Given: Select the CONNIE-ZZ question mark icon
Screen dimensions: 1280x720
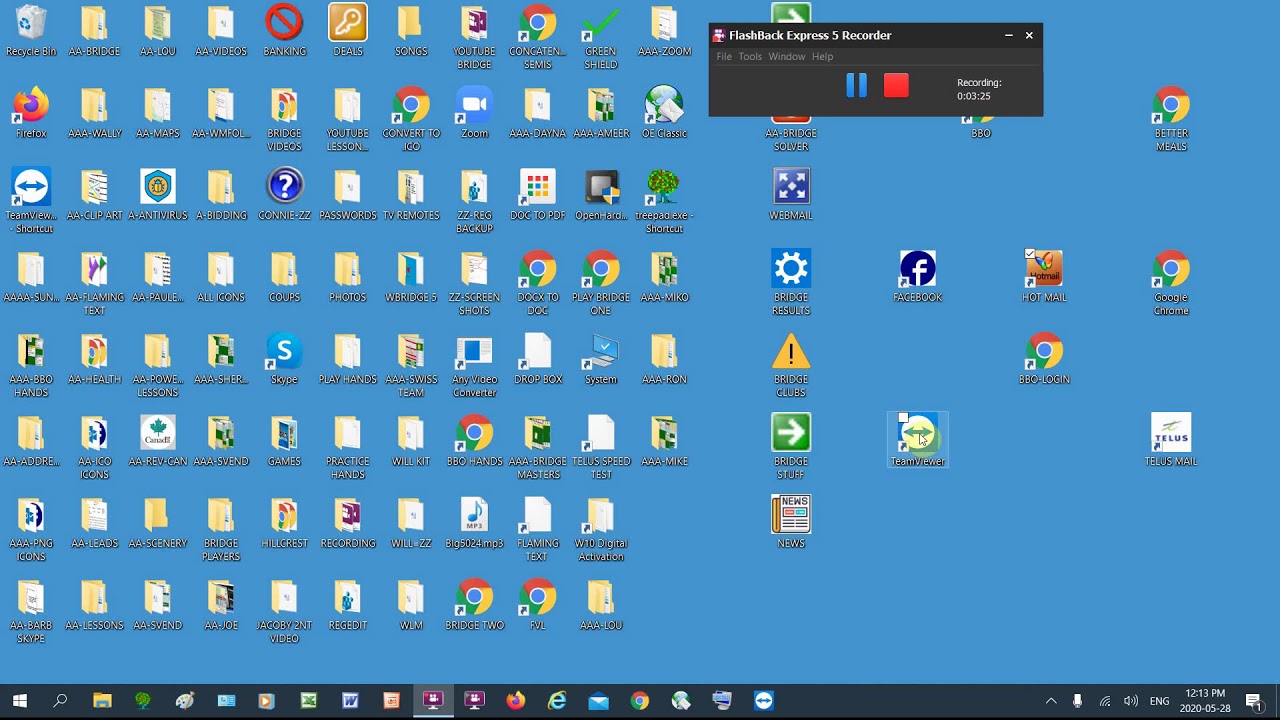Looking at the screenshot, I should point(284,195).
